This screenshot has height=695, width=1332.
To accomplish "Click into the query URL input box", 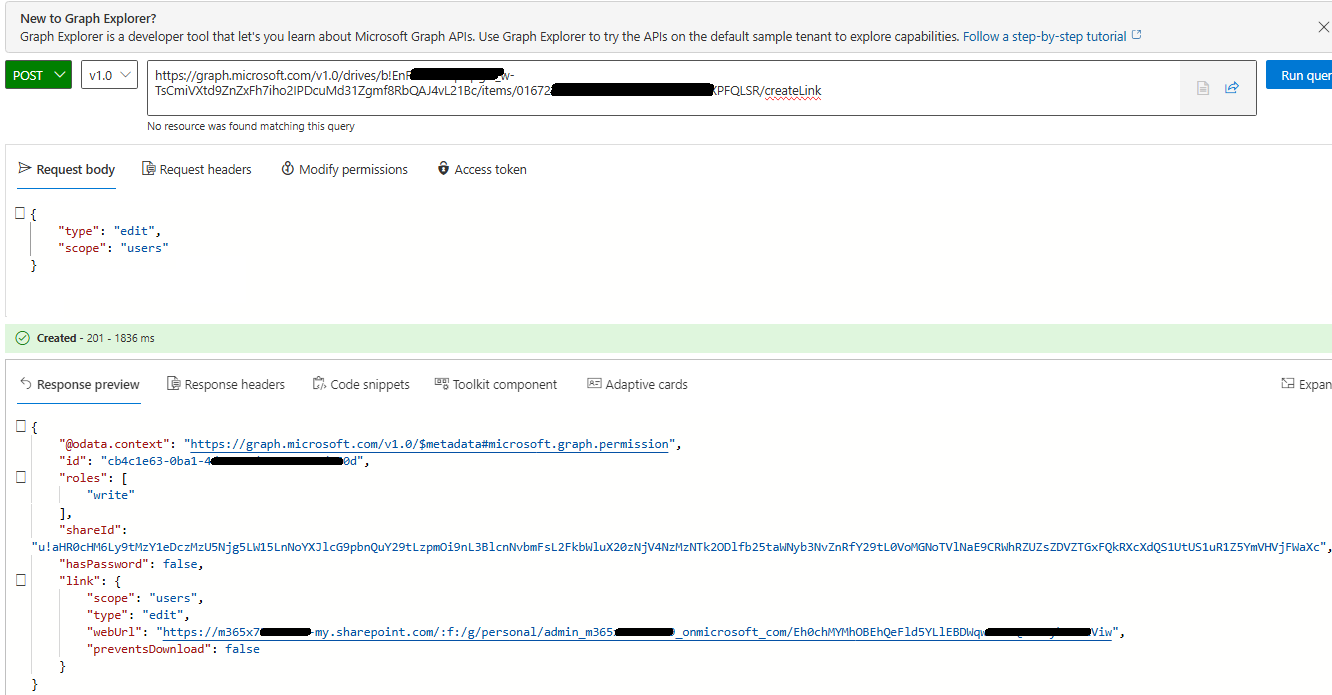I will tap(663, 88).
